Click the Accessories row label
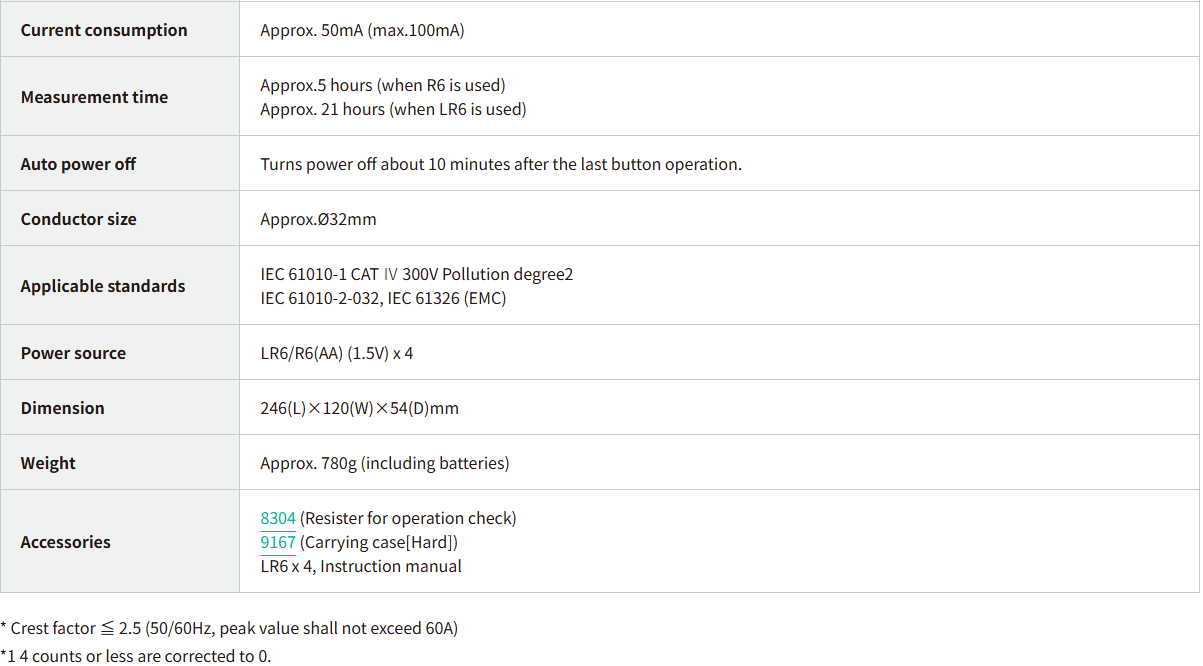The image size is (1203, 666). (65, 542)
